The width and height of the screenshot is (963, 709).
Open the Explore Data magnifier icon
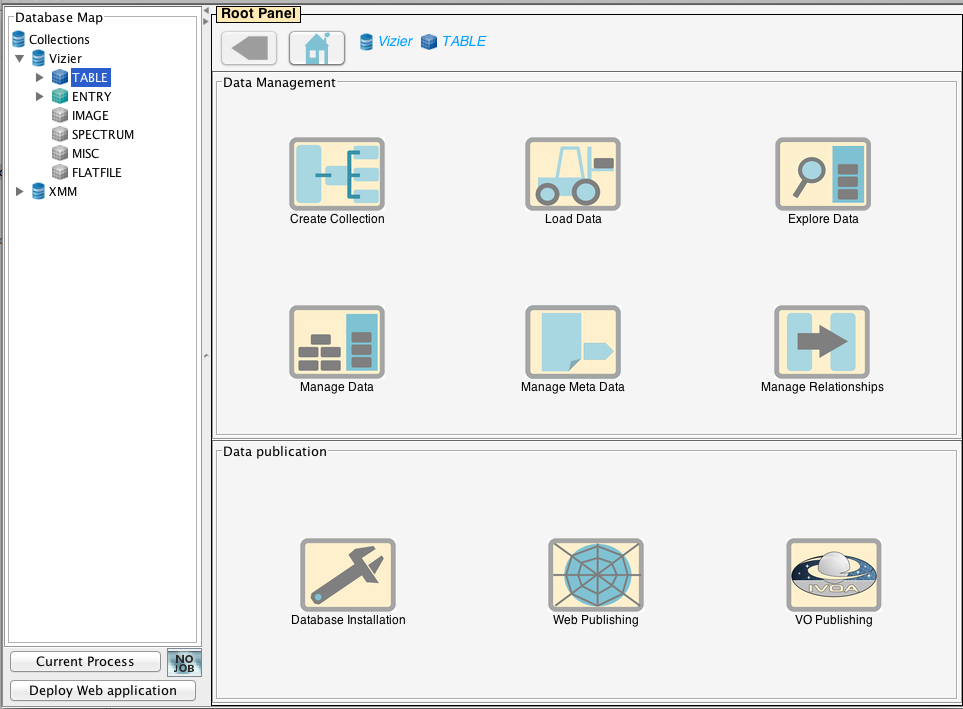pos(823,174)
